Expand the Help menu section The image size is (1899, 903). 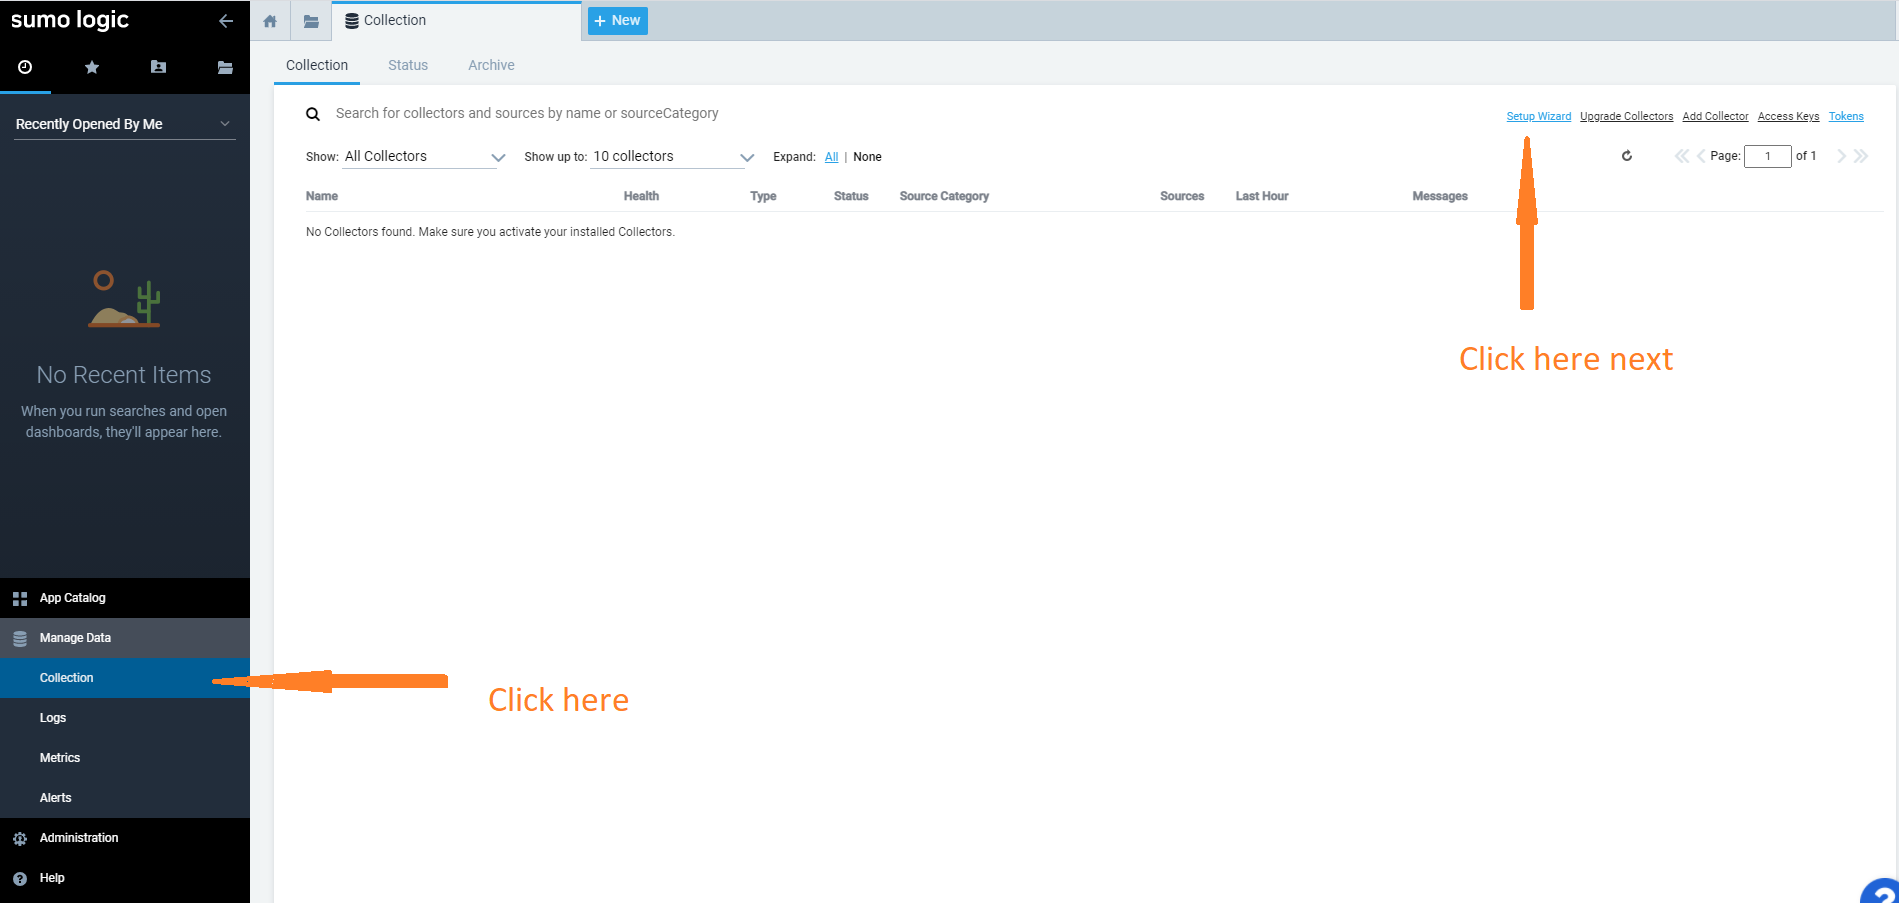pos(125,878)
